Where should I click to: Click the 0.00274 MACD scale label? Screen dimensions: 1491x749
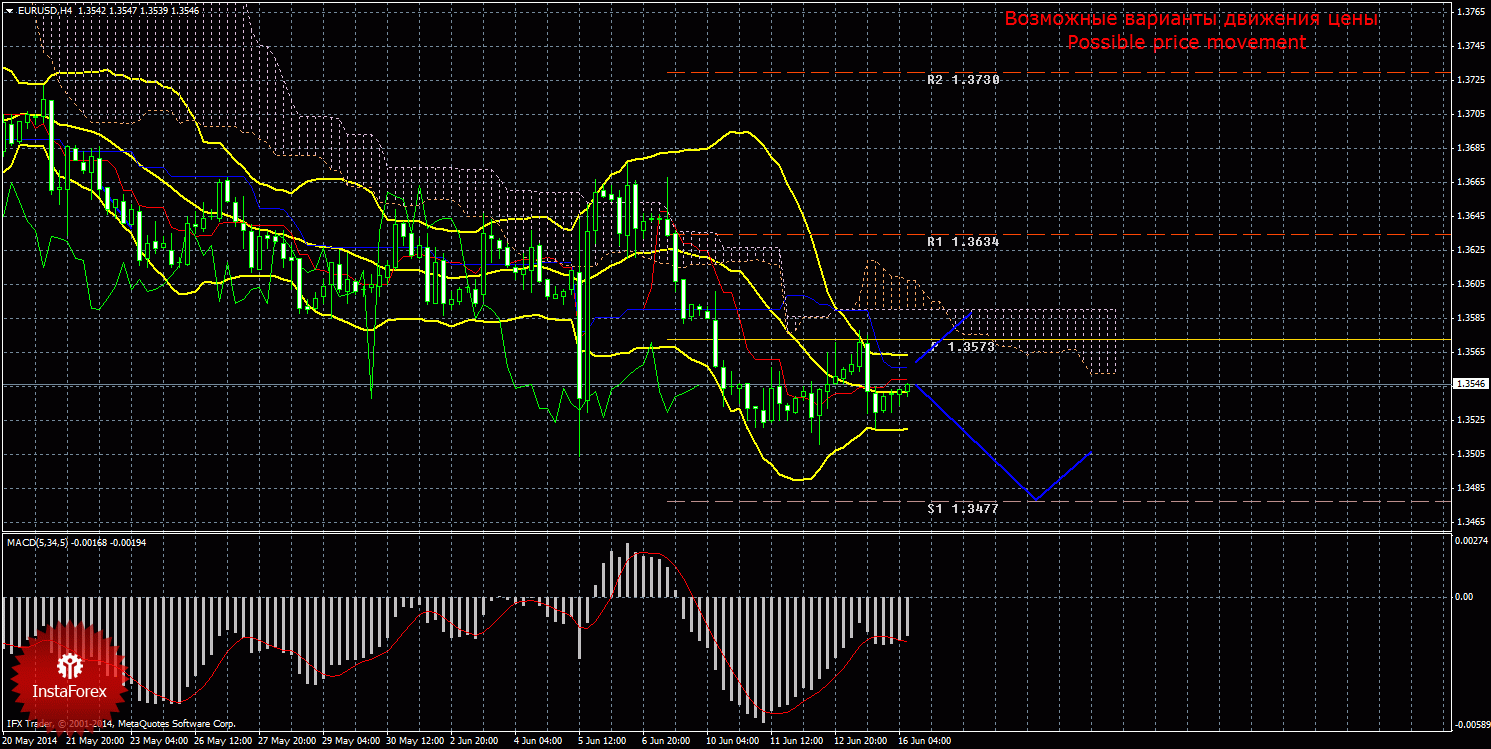1469,540
